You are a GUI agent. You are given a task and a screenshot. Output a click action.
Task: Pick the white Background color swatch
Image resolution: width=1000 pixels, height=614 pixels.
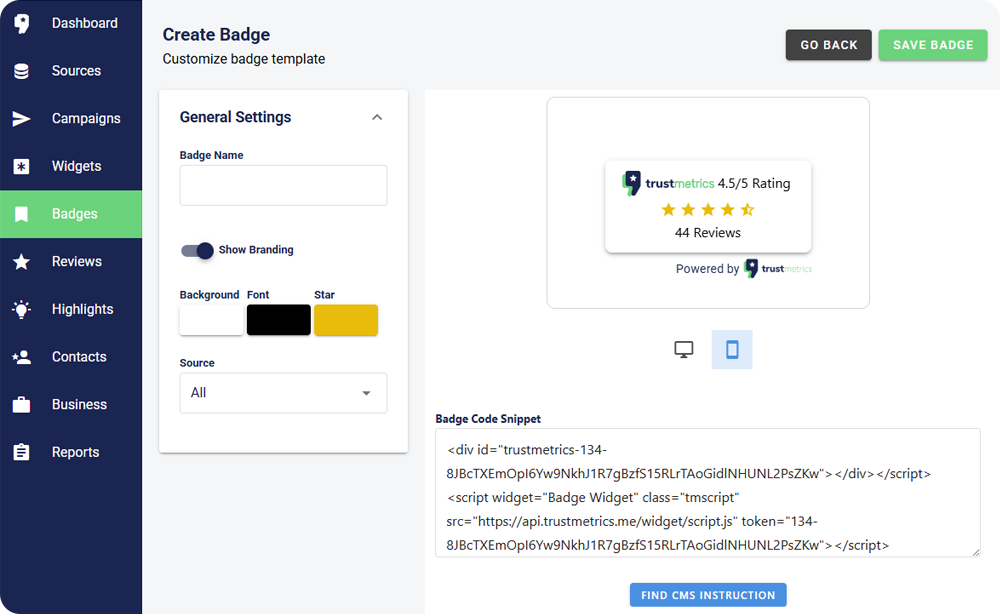tap(211, 320)
